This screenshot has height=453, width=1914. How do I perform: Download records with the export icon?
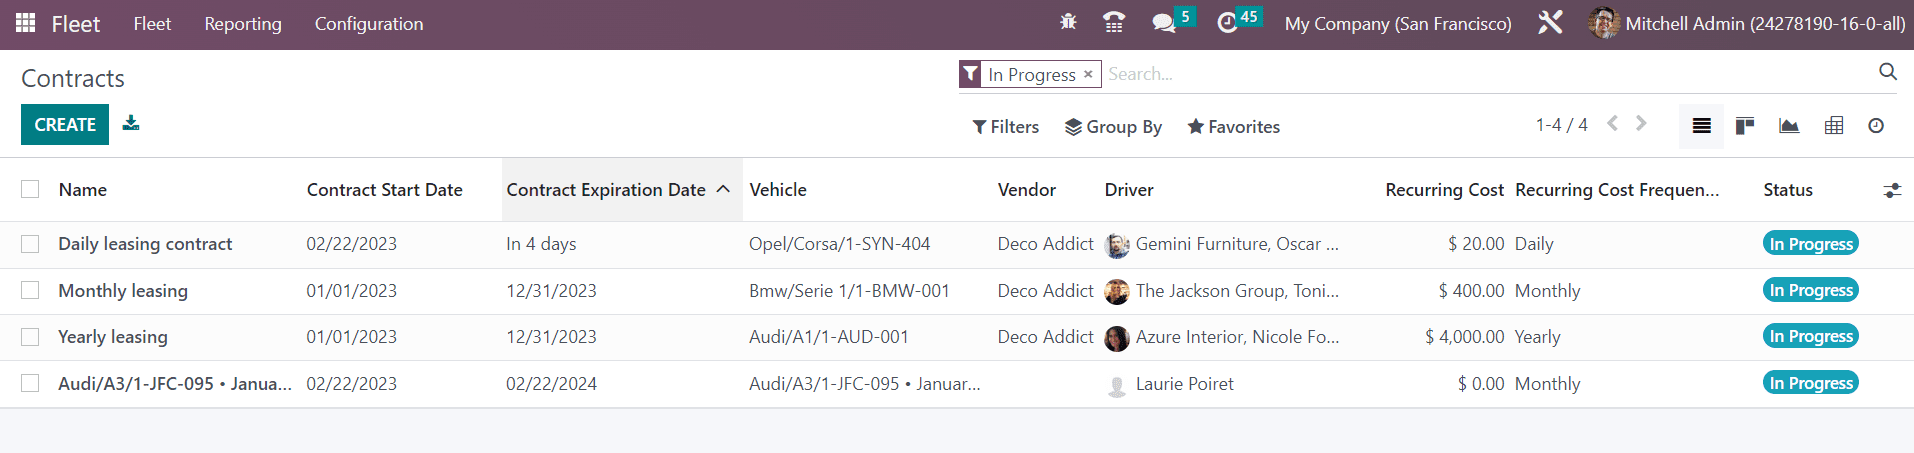tap(131, 123)
